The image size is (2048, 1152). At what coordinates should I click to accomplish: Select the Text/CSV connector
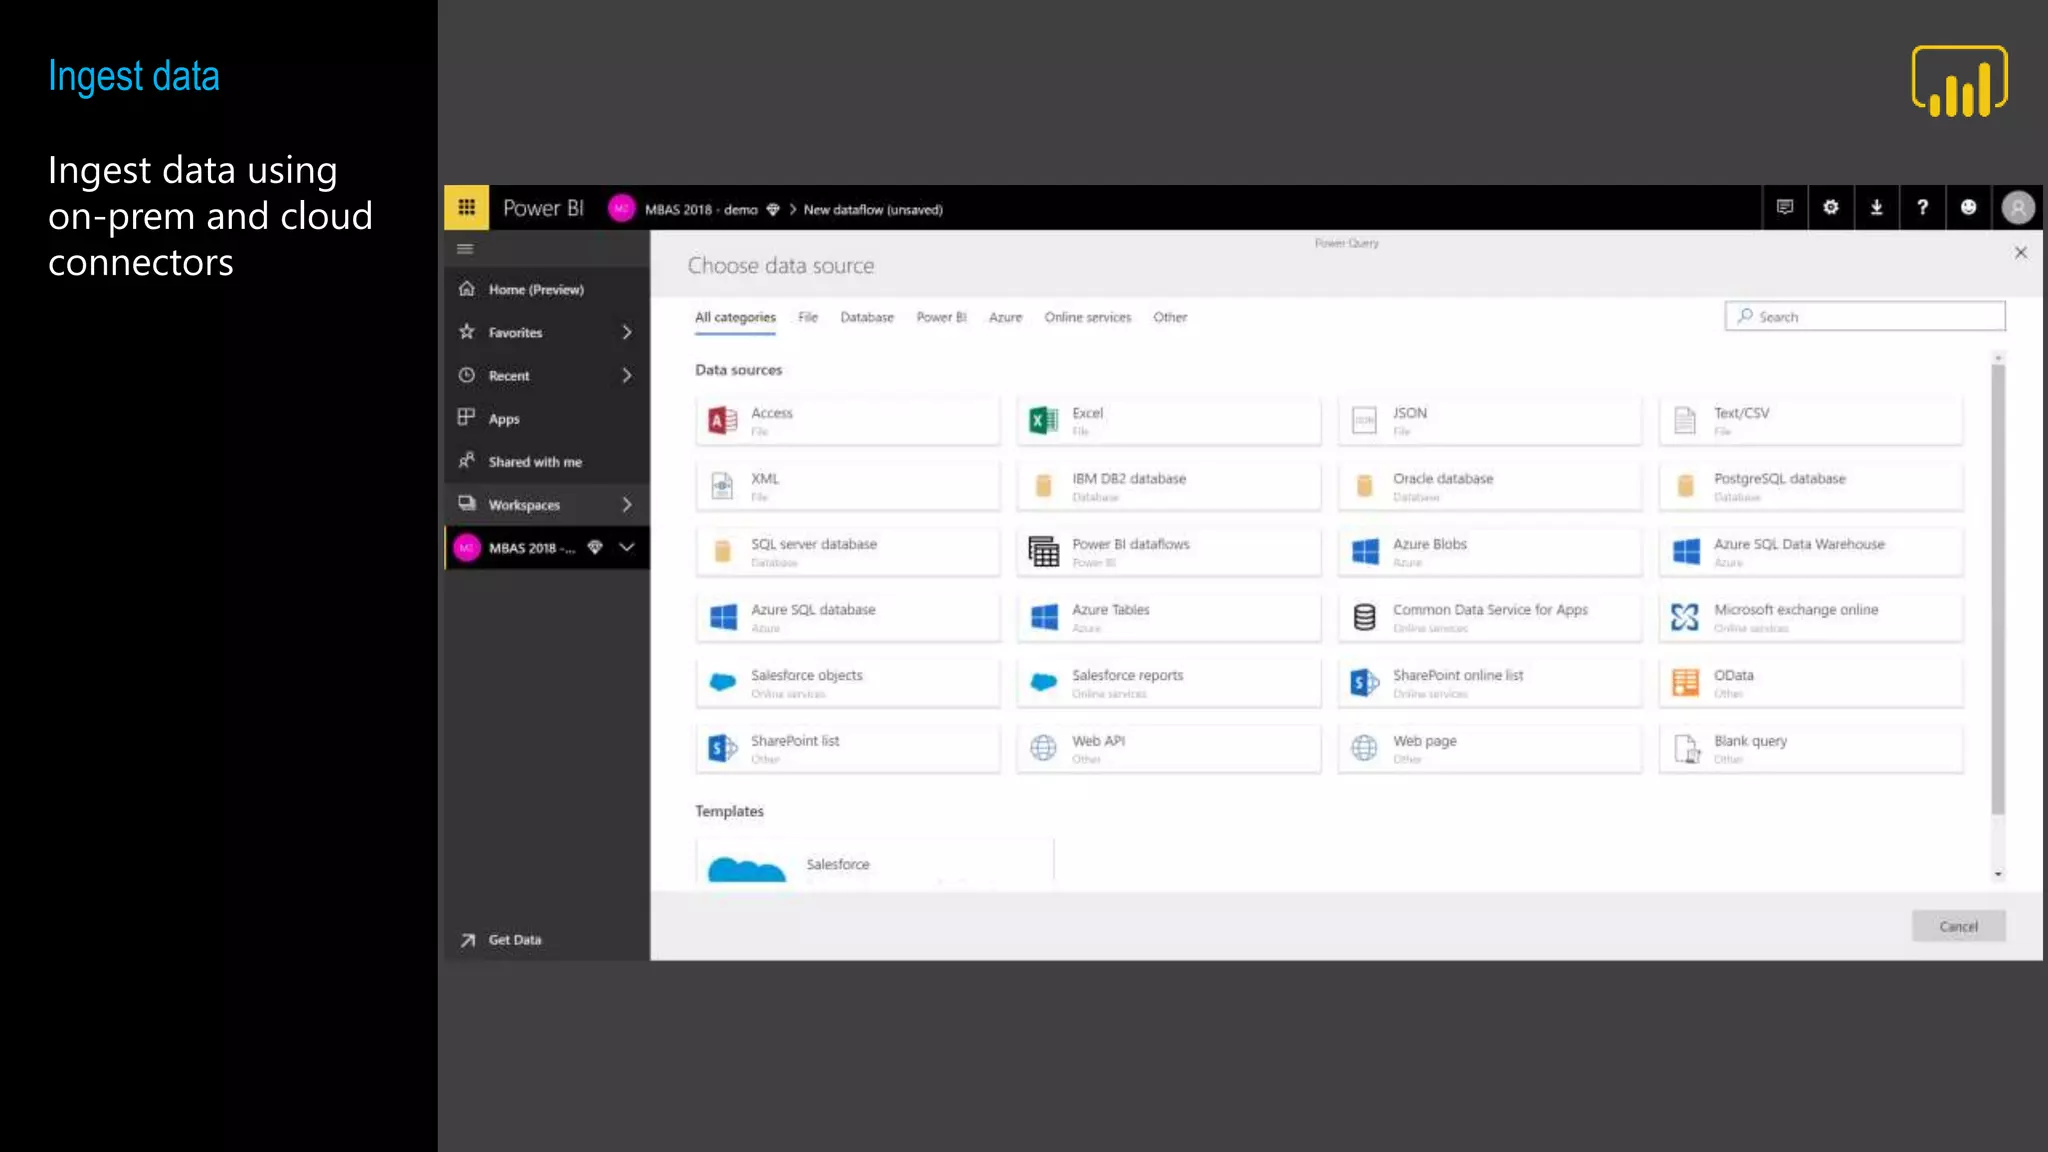tap(1811, 421)
